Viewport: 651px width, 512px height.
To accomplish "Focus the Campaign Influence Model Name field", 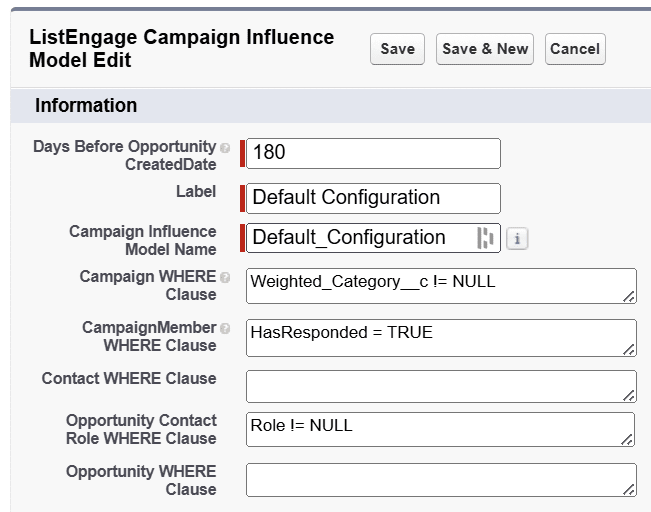I will click(373, 238).
